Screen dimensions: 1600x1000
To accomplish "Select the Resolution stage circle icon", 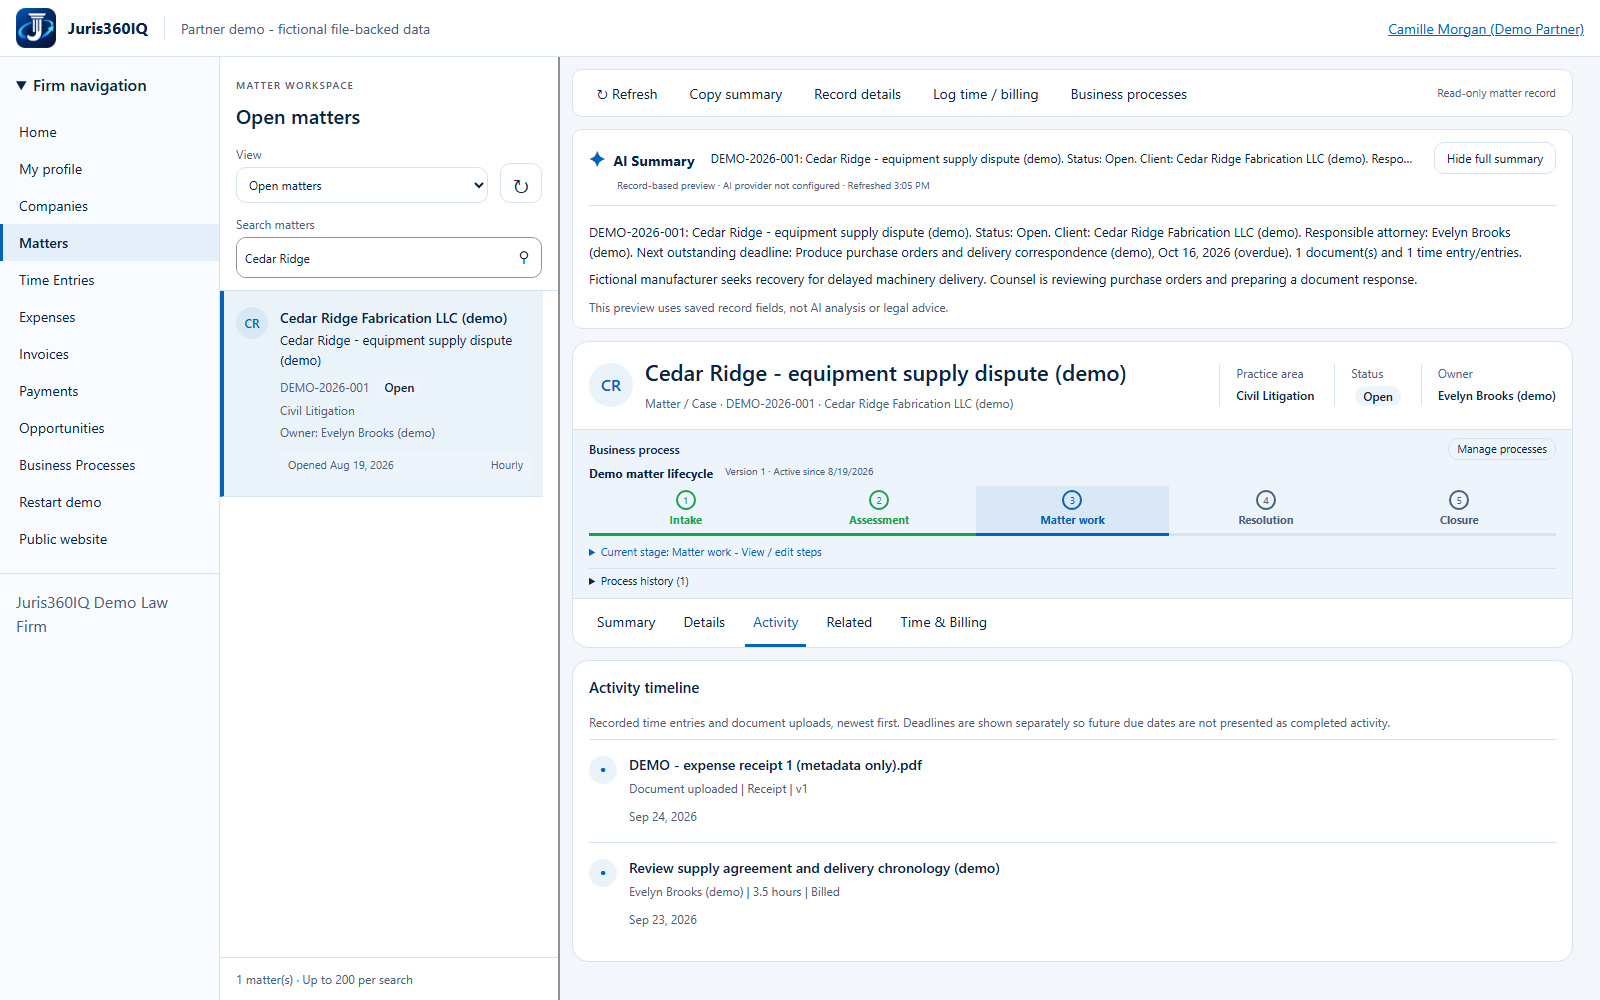I will coord(1266,500).
